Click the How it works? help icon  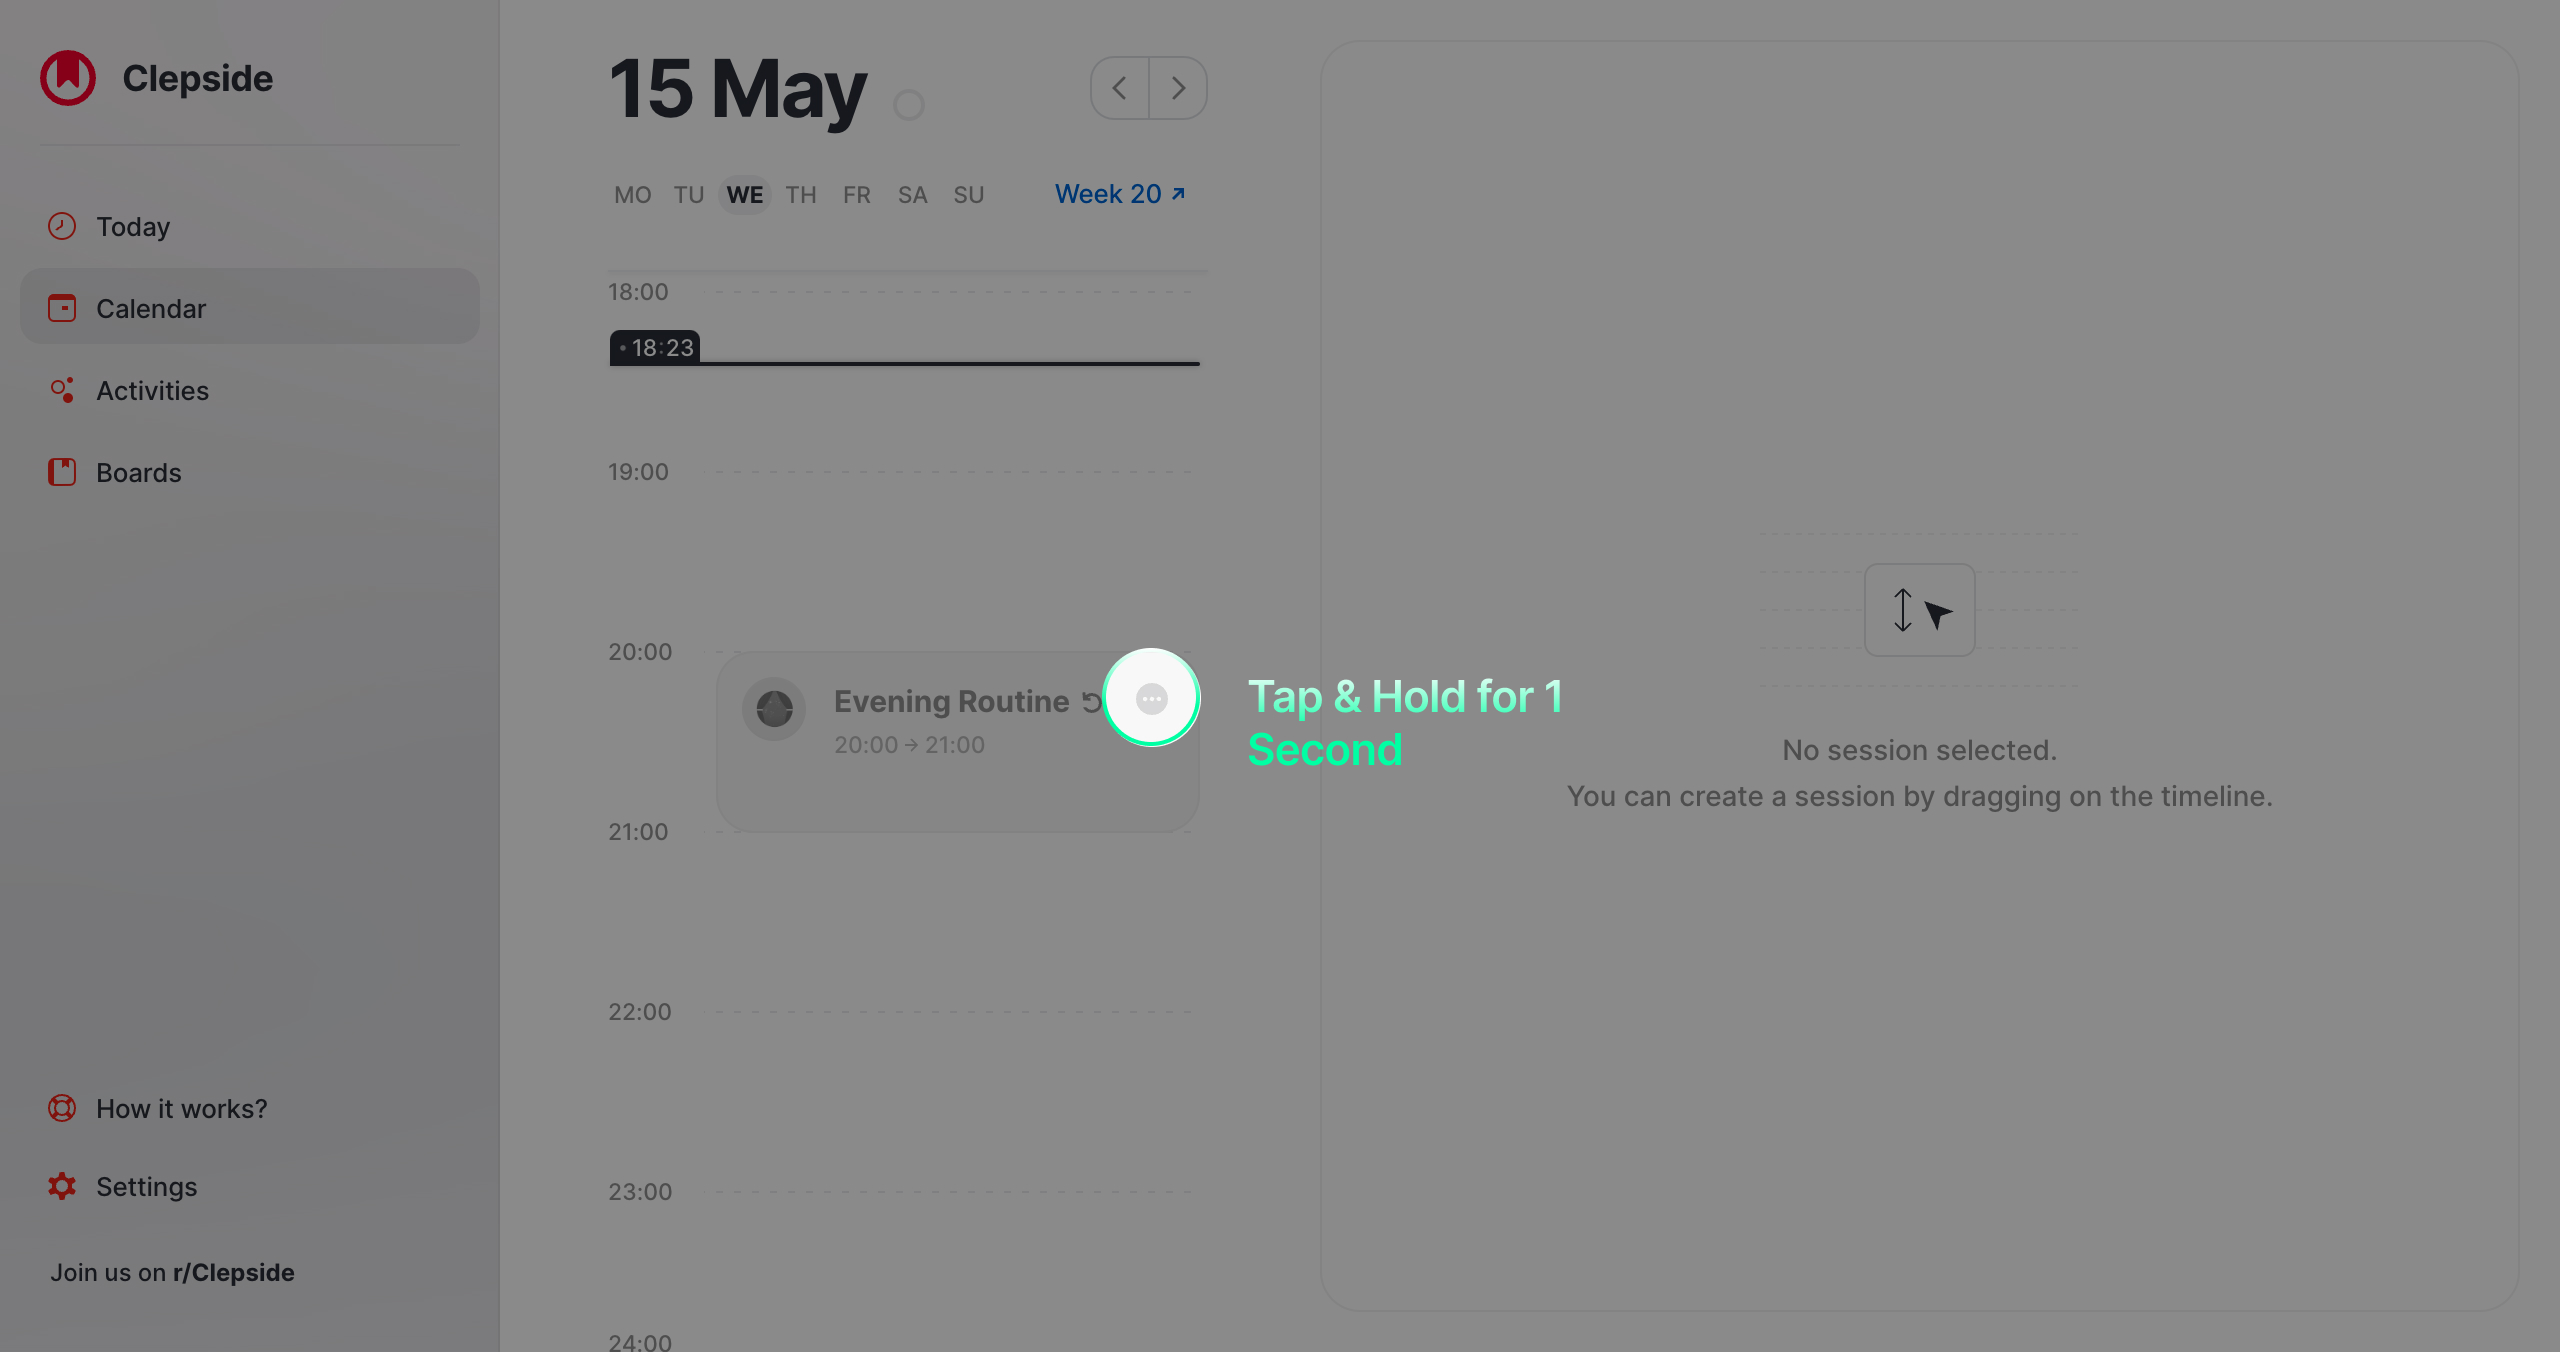(x=64, y=1108)
